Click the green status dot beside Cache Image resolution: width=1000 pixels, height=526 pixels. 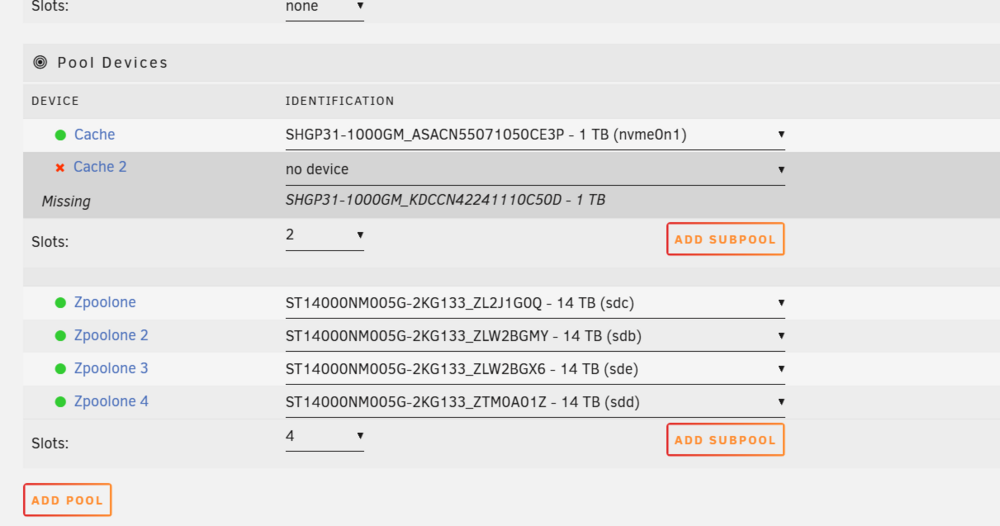coord(61,135)
